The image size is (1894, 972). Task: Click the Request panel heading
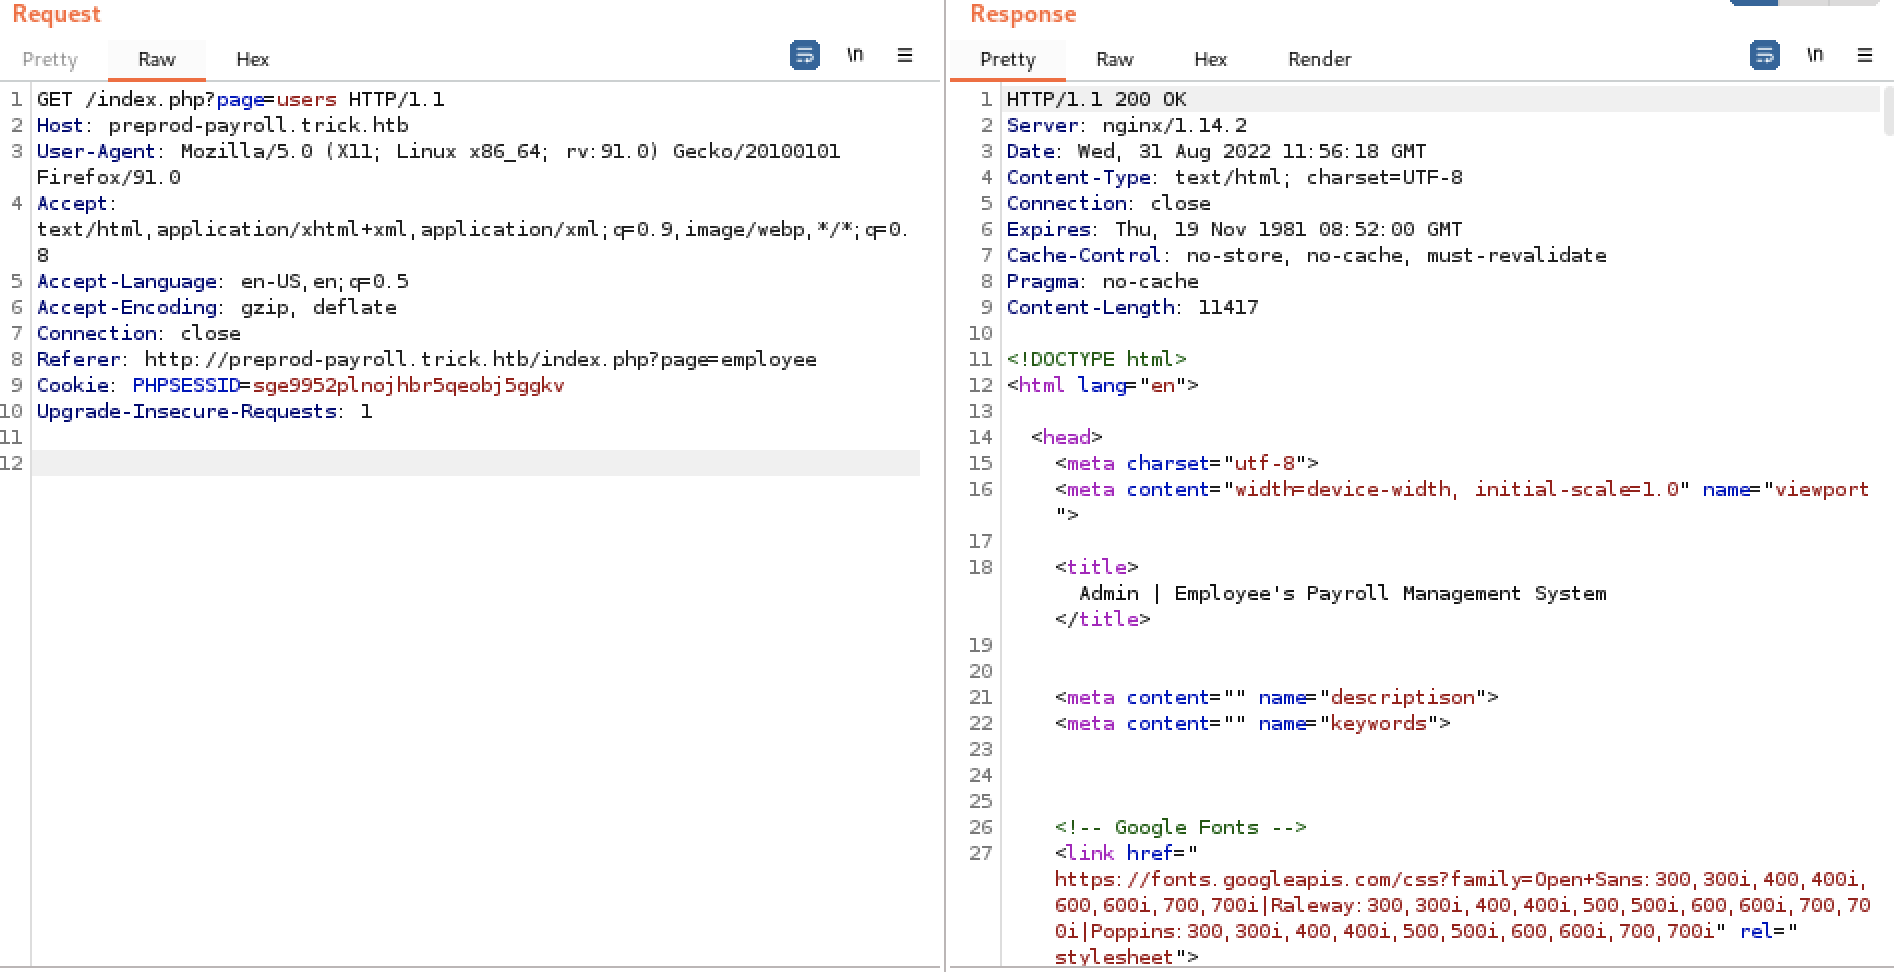click(x=56, y=14)
